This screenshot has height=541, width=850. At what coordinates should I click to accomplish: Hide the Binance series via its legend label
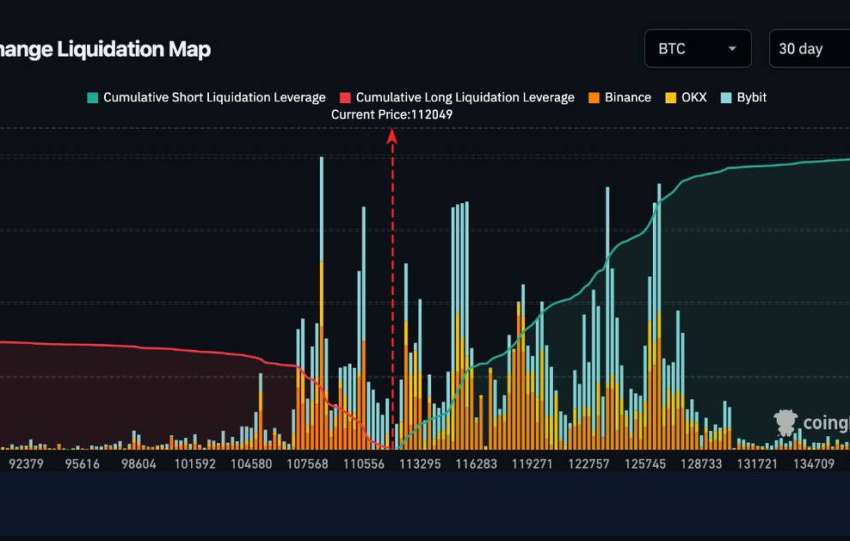click(x=627, y=98)
